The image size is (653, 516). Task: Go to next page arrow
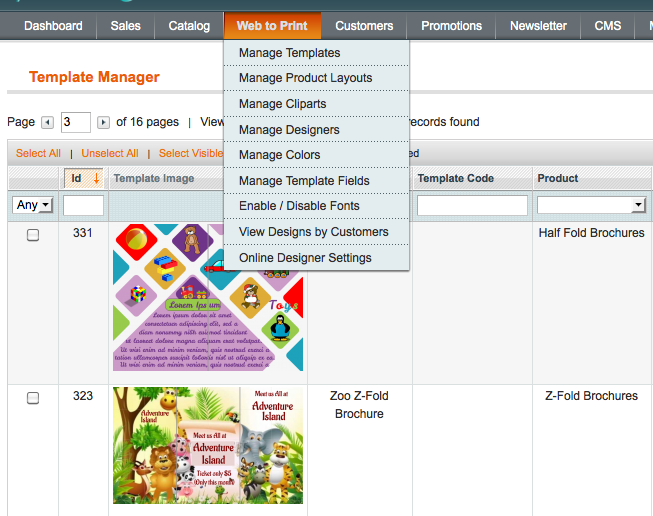click(x=103, y=122)
